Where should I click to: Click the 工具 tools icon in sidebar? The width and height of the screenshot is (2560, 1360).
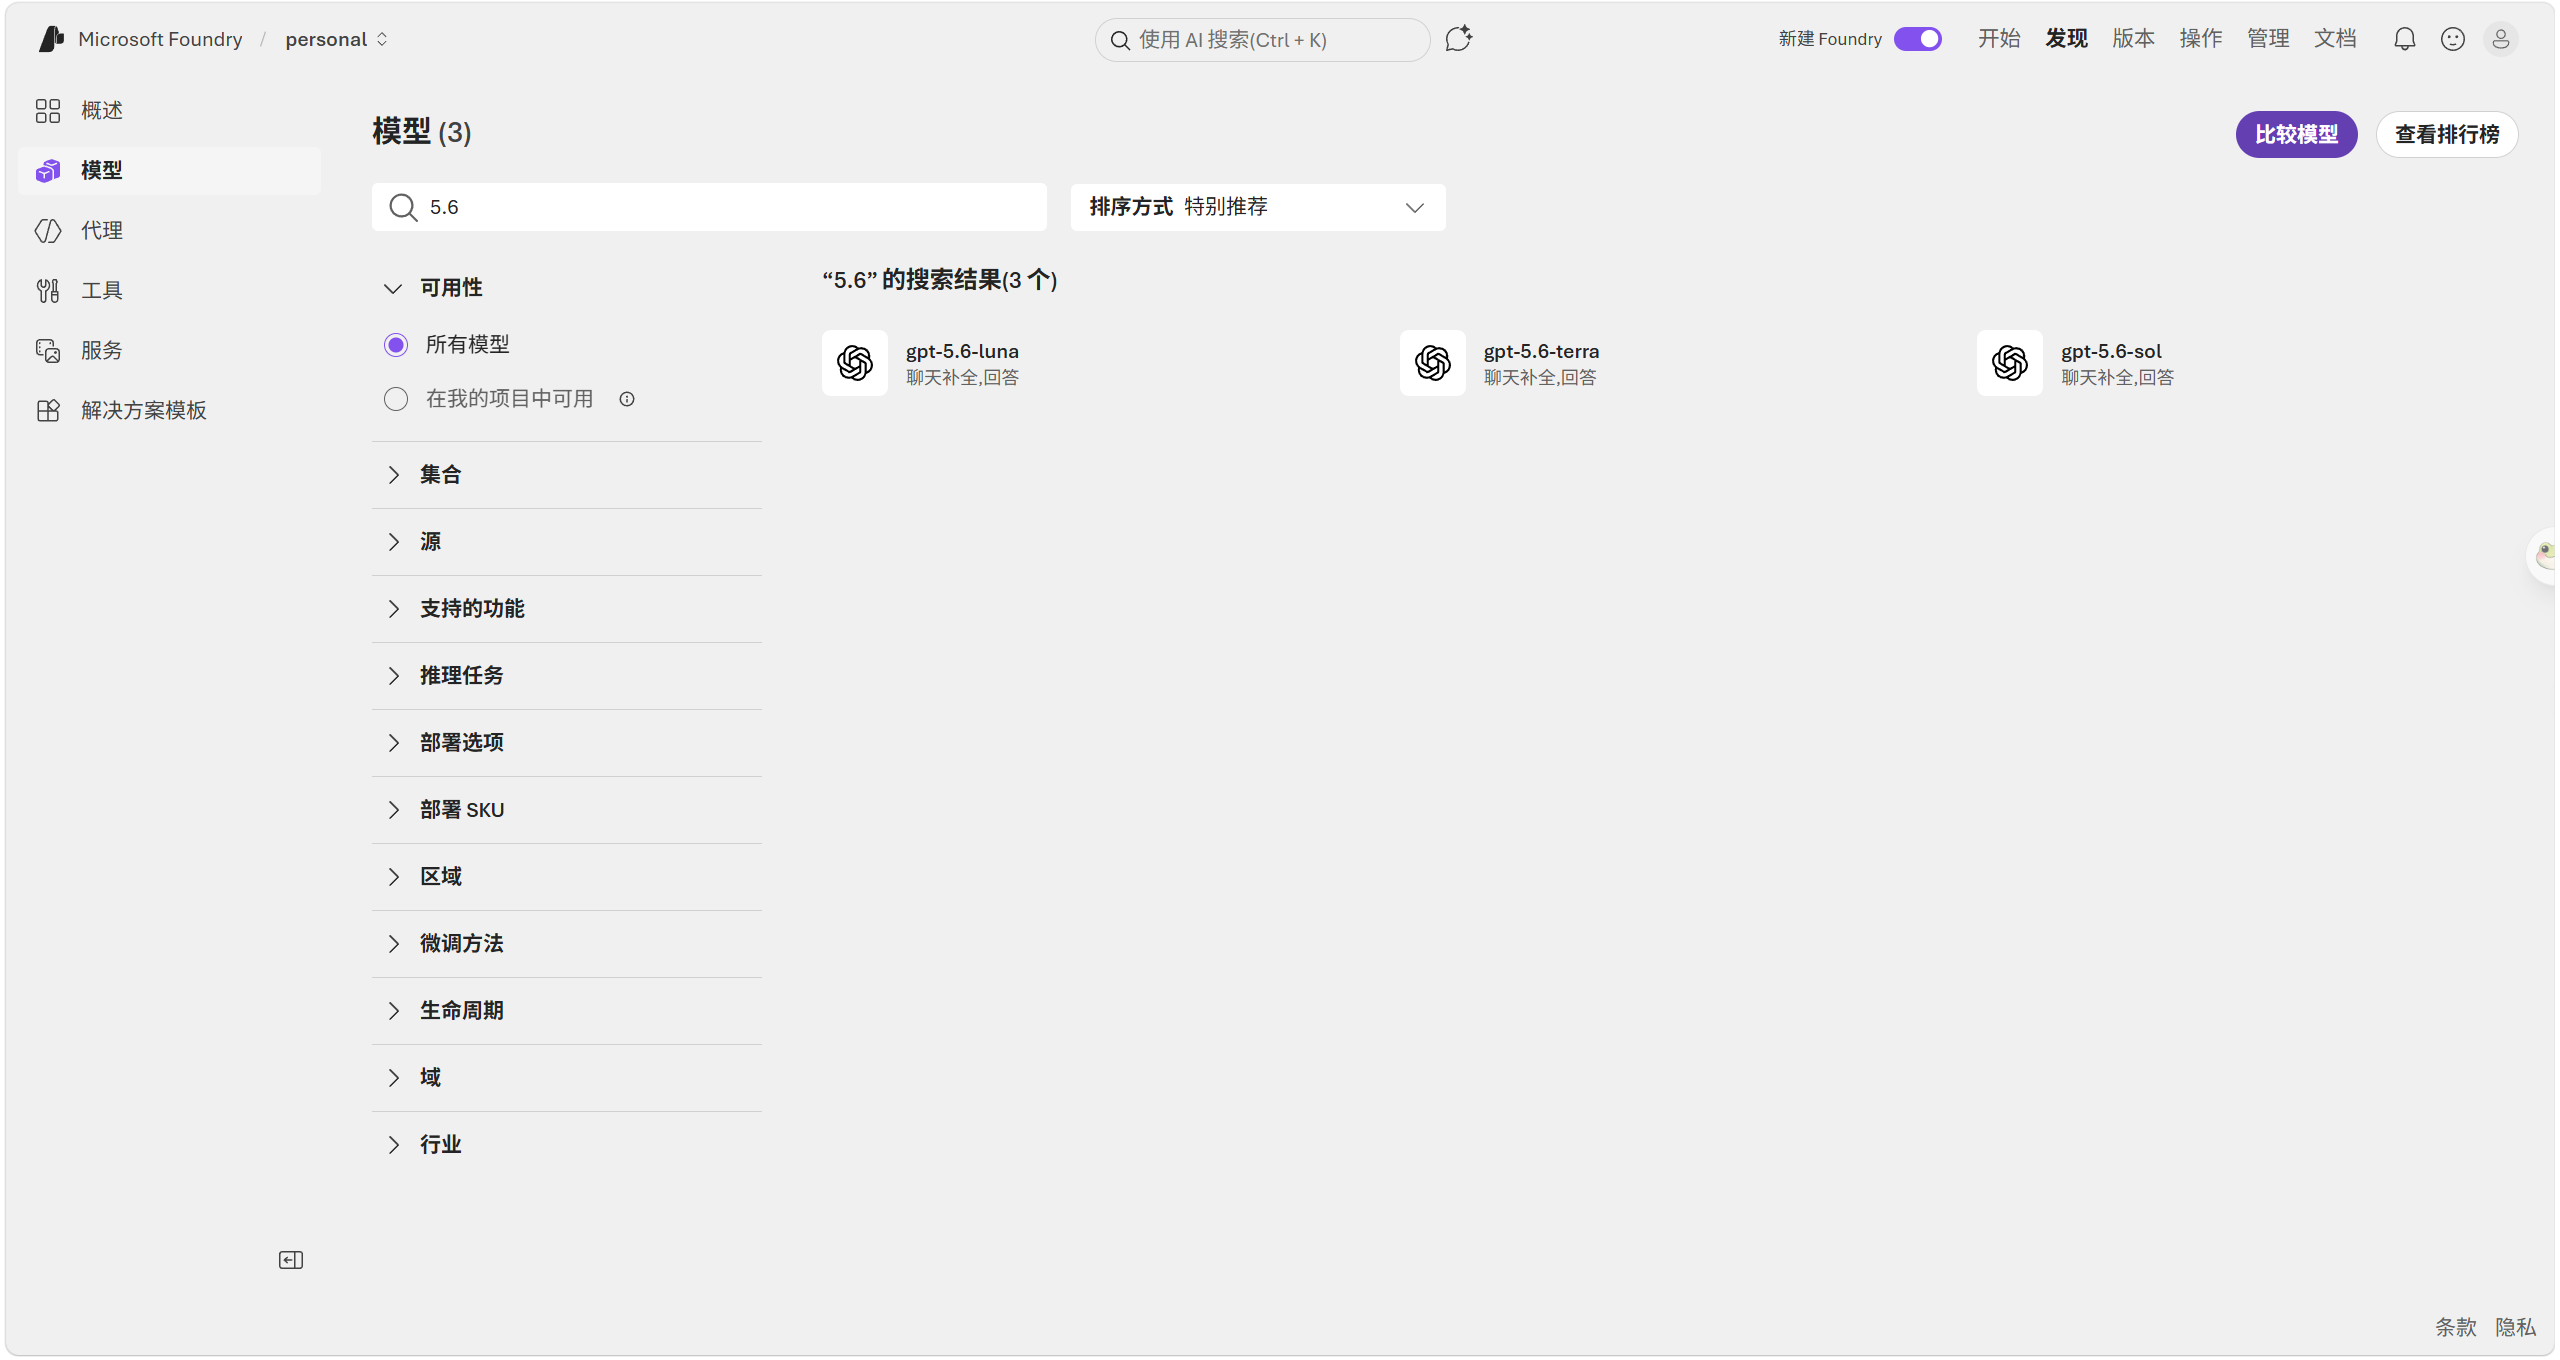tap(48, 291)
